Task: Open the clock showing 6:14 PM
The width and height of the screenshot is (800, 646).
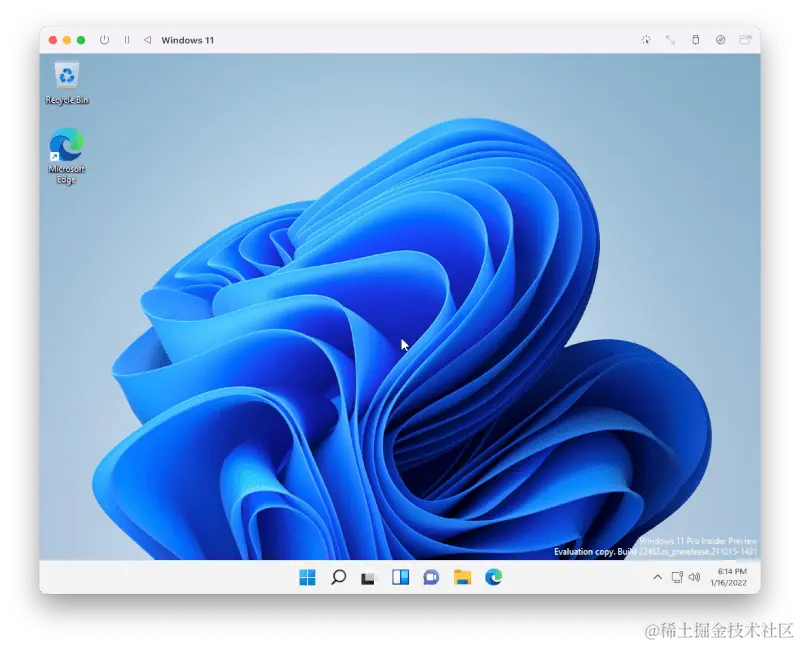Action: (x=729, y=577)
